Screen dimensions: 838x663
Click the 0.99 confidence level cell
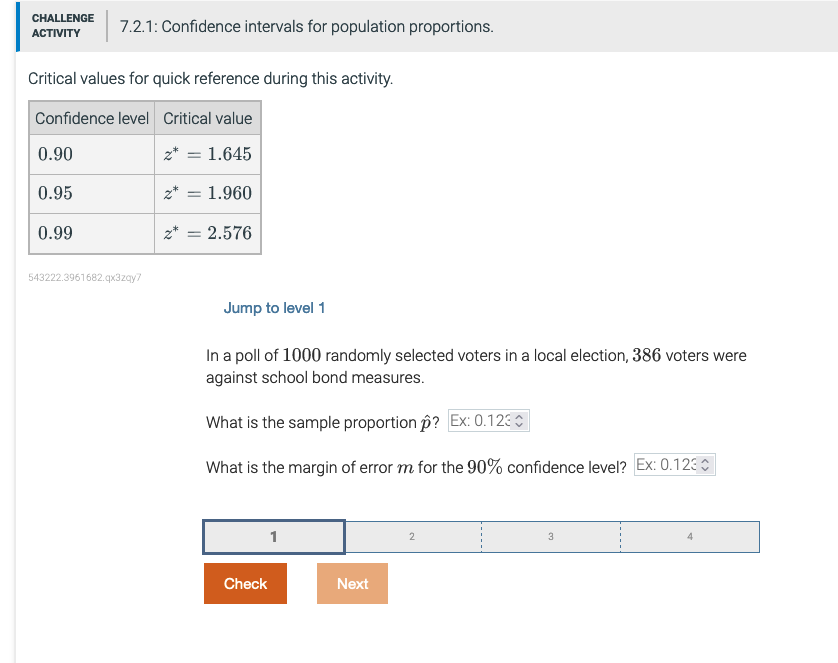click(x=92, y=233)
